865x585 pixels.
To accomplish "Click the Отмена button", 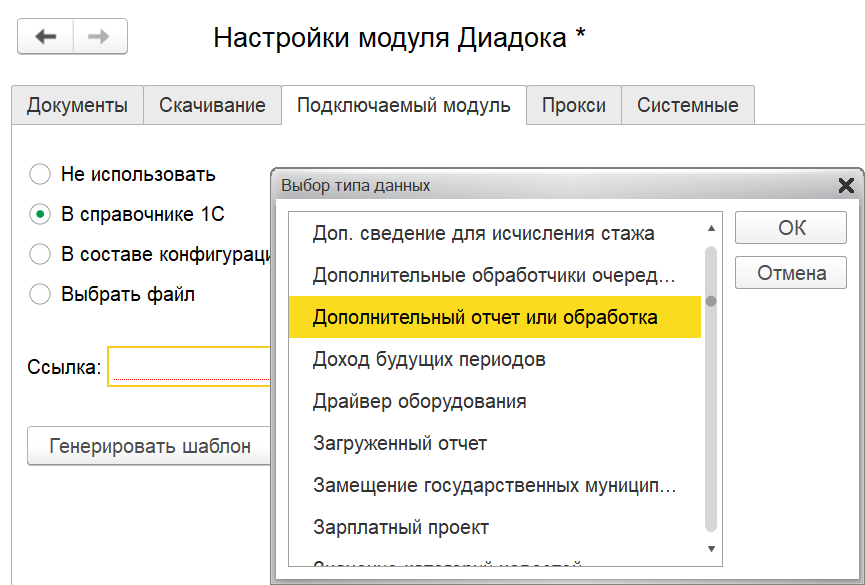I will pyautogui.click(x=791, y=272).
